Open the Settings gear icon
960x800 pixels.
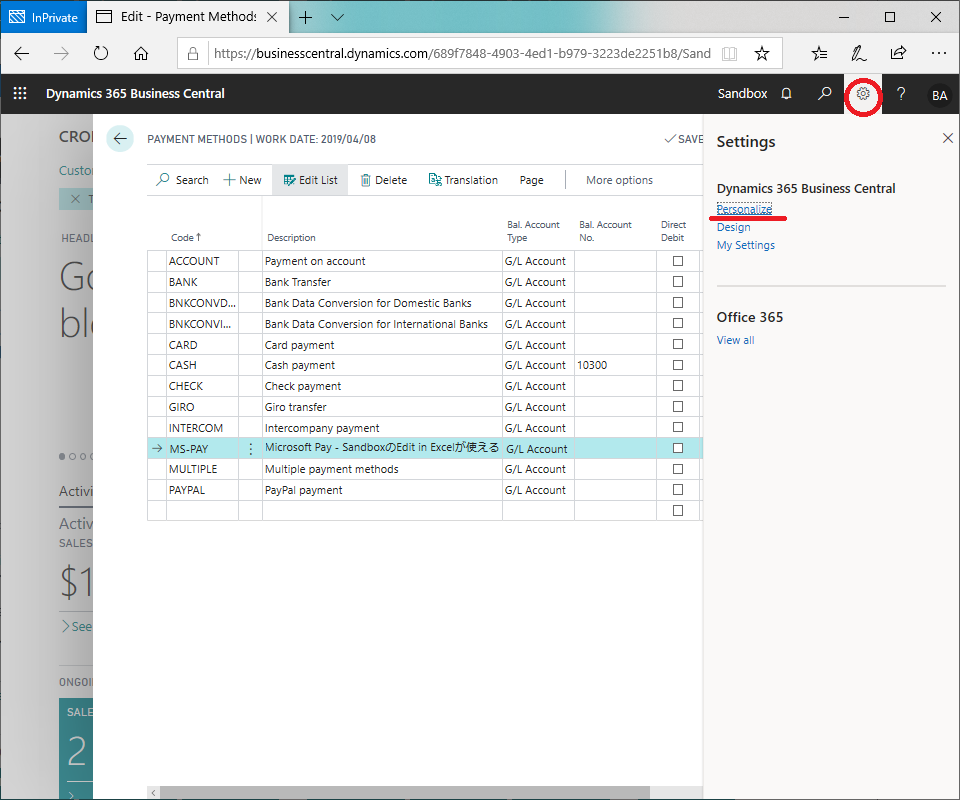863,94
